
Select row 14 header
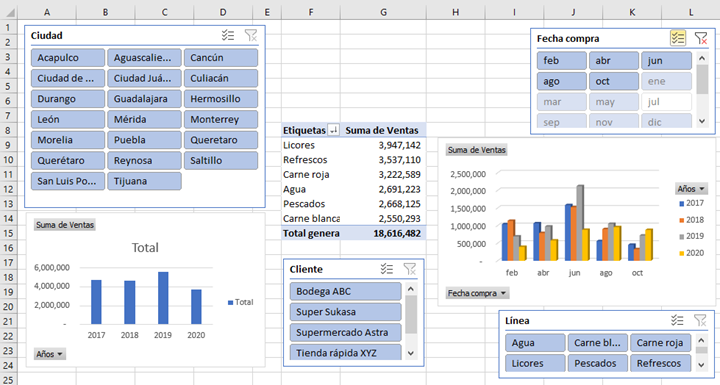pyautogui.click(x=8, y=219)
